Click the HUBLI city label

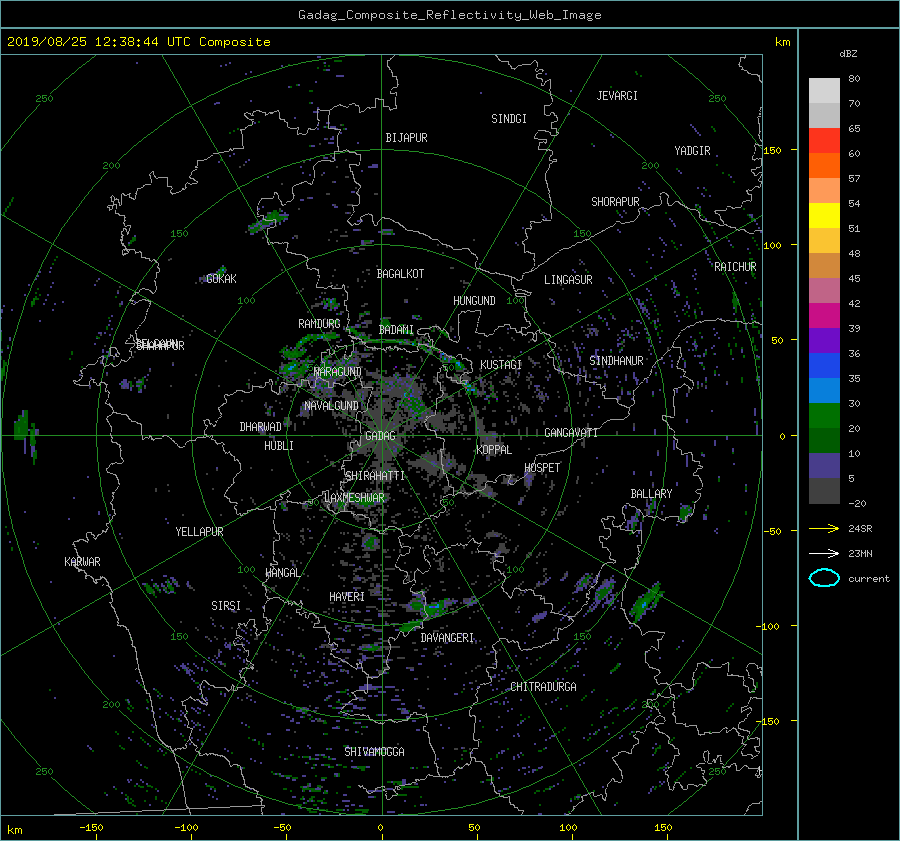pos(279,445)
